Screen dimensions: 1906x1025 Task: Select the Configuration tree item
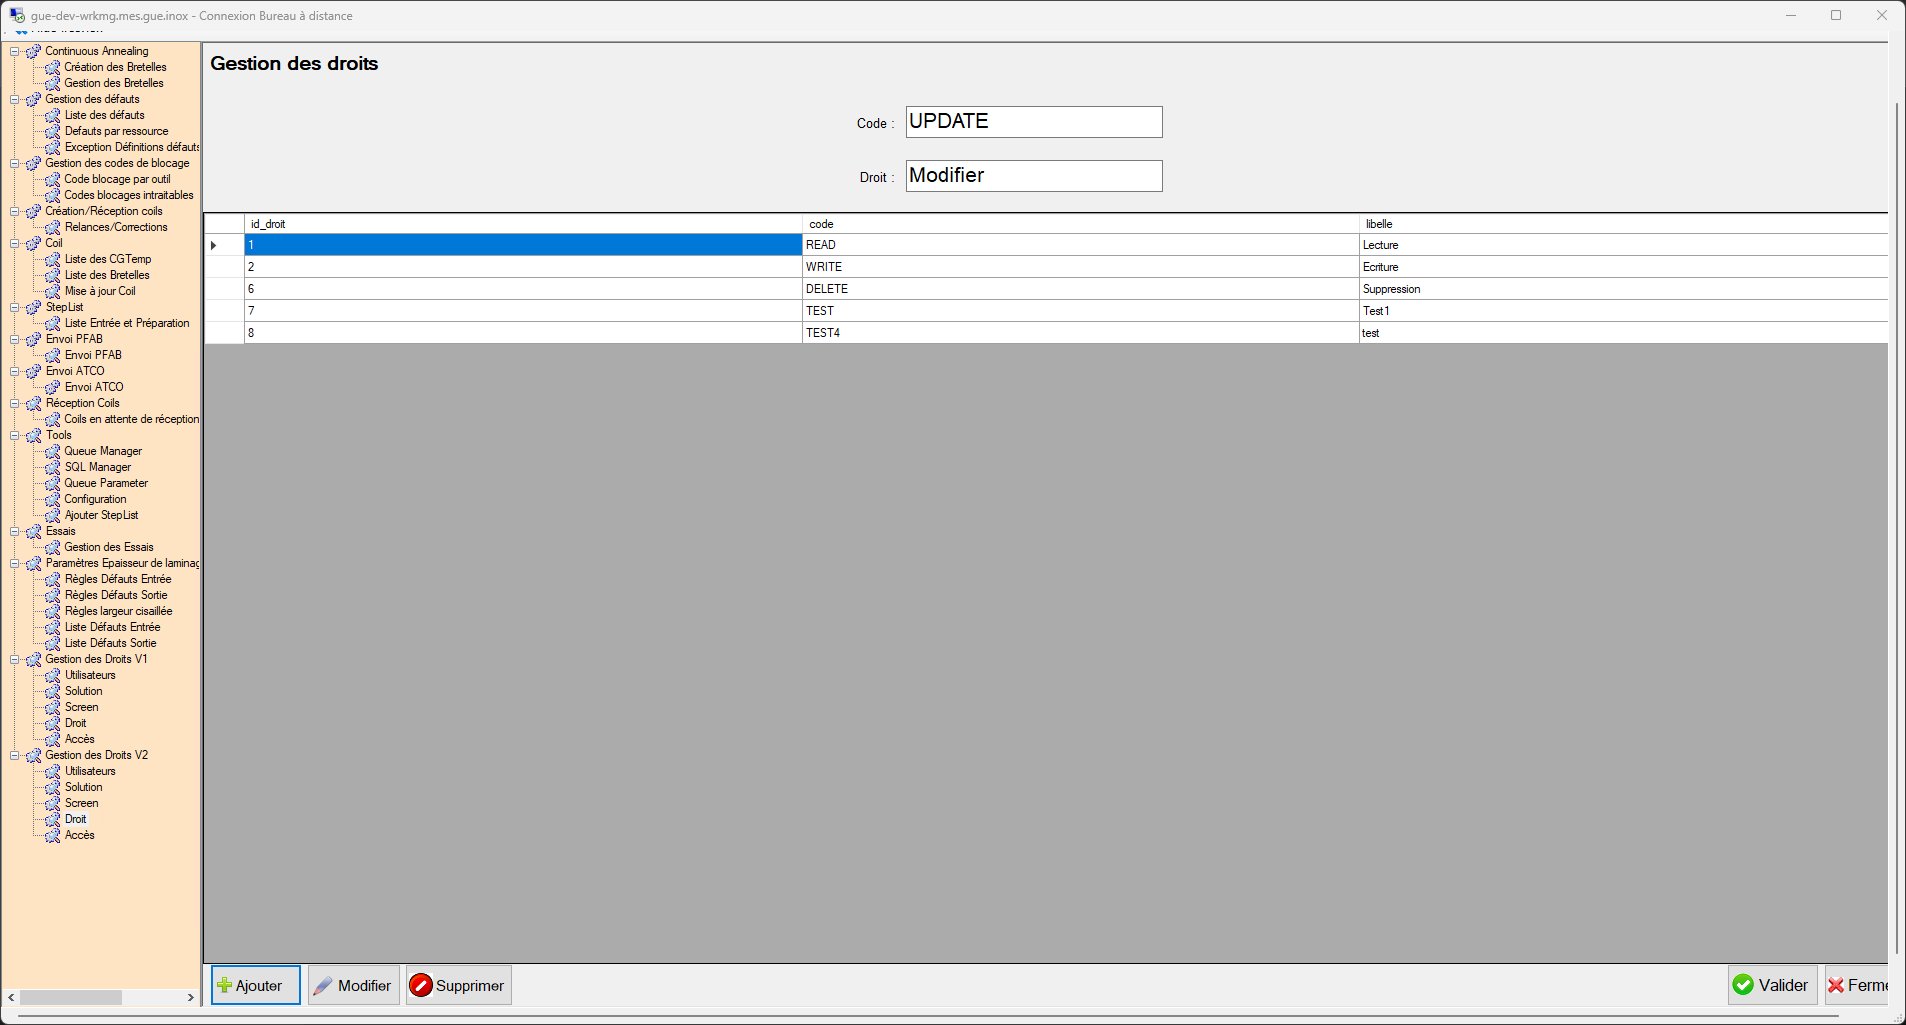point(95,499)
